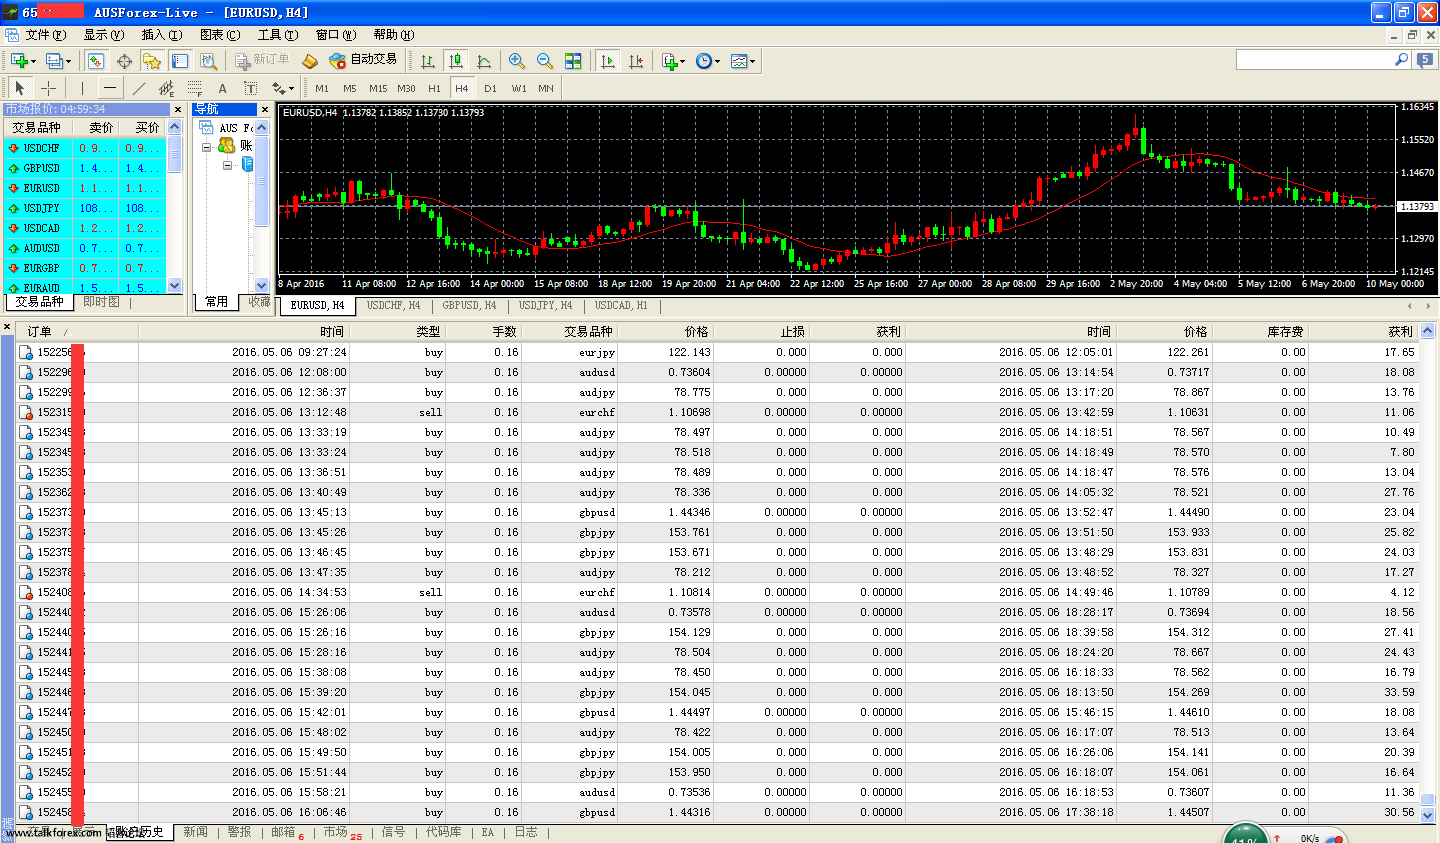Select the cursor arrow tool

point(20,88)
